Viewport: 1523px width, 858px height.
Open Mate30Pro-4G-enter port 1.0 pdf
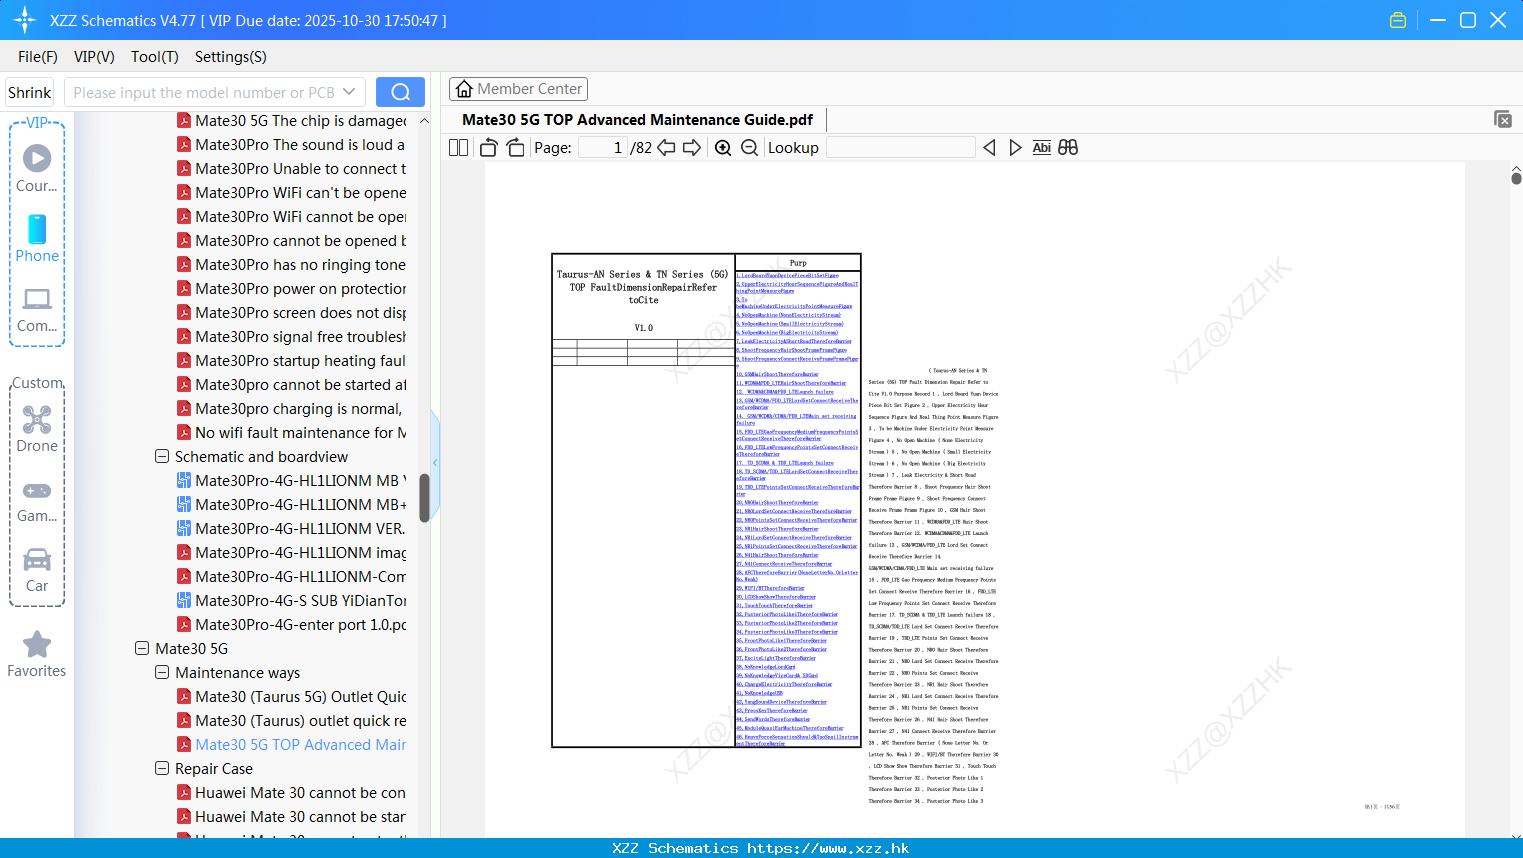click(x=292, y=625)
